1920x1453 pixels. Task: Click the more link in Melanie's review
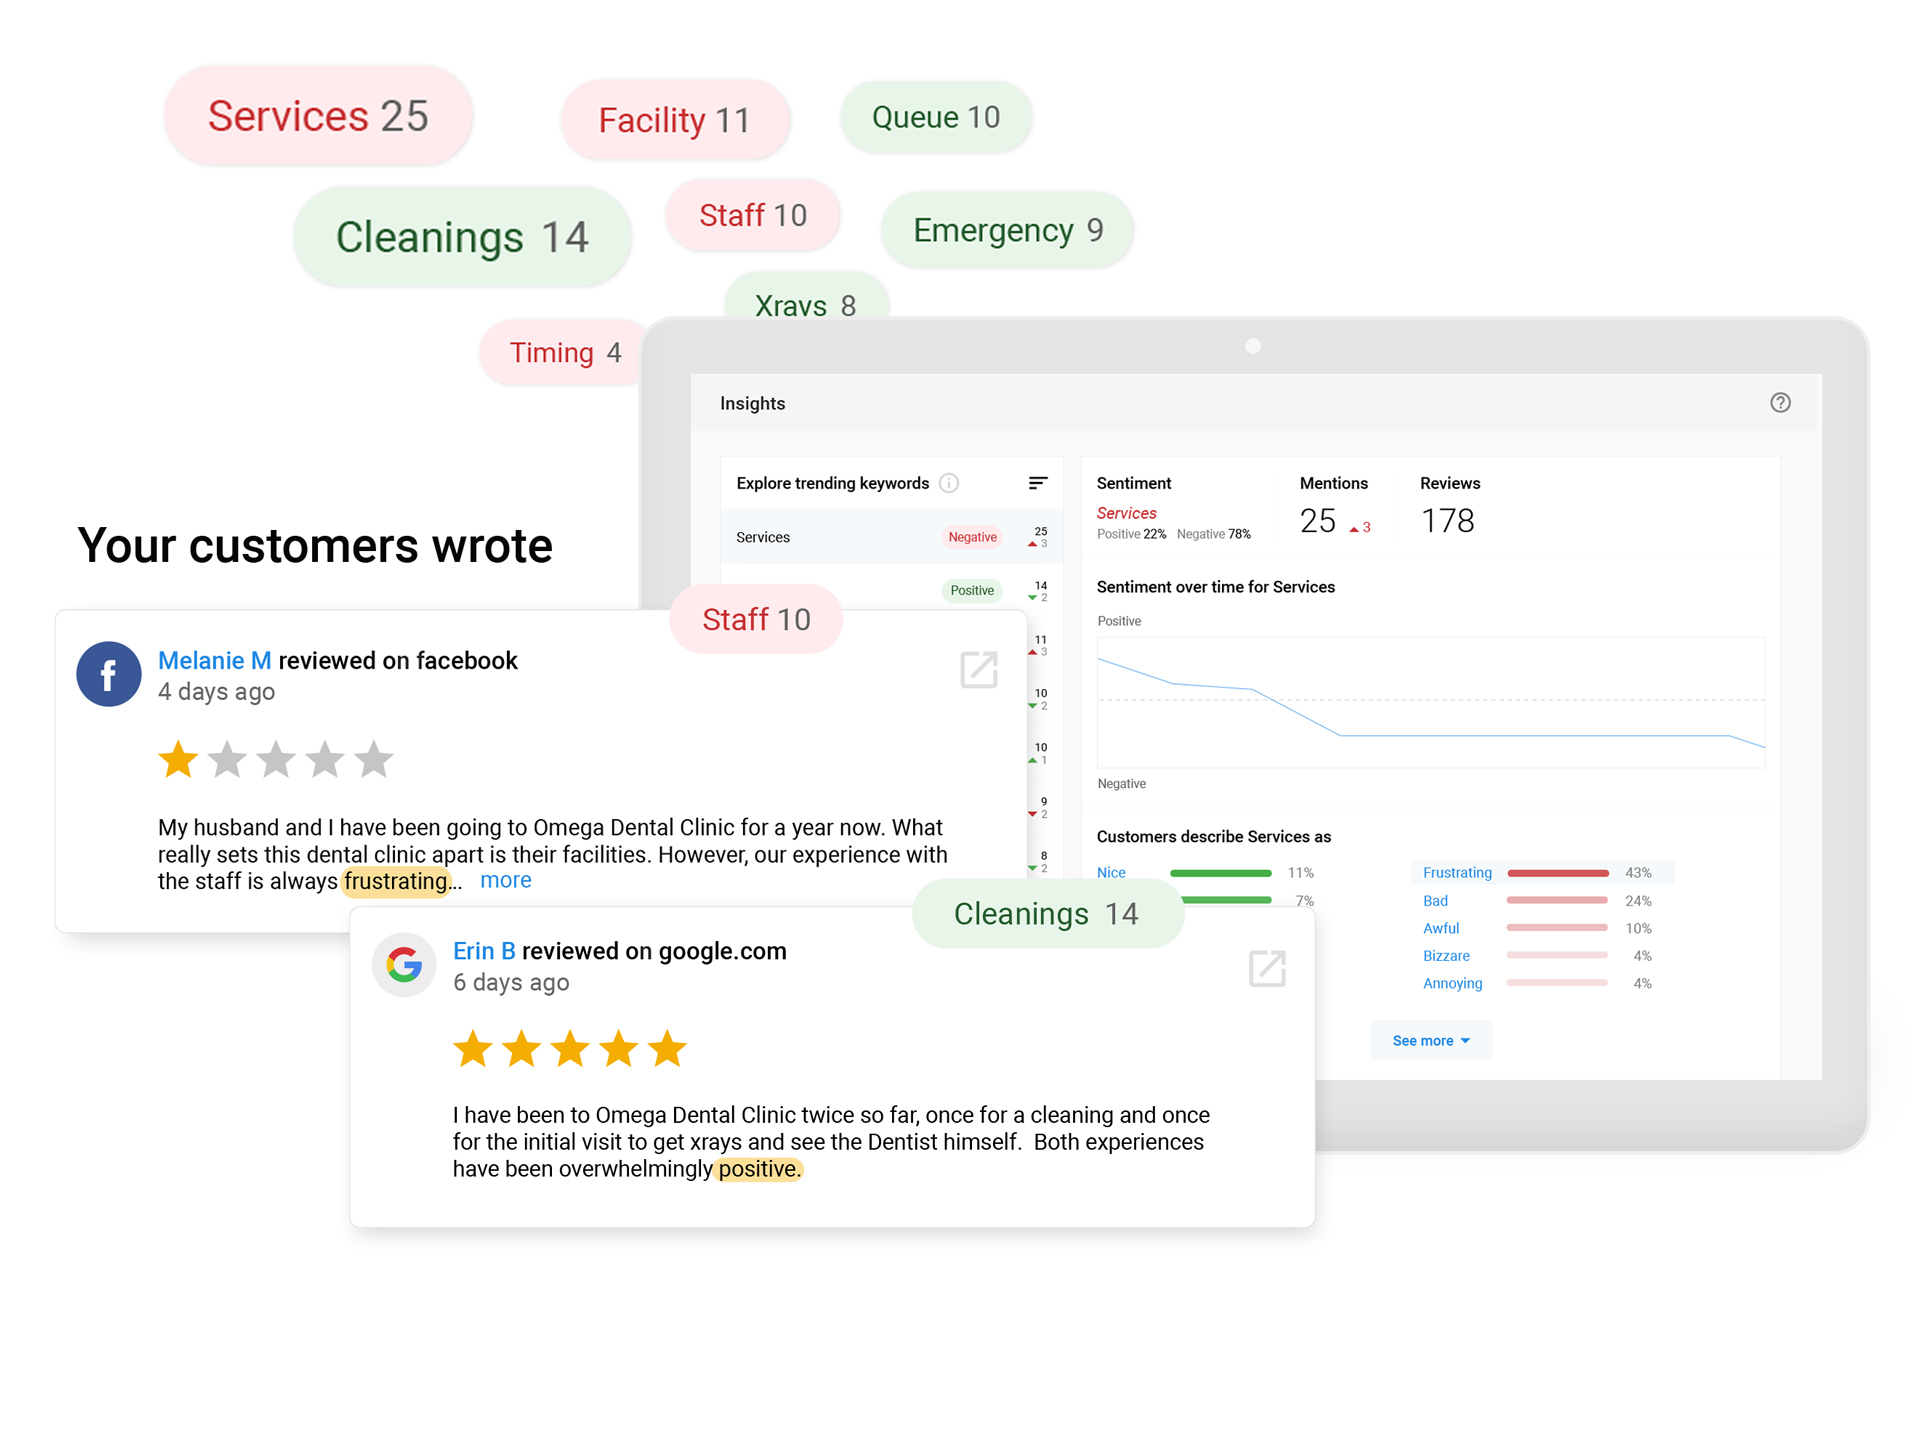point(505,880)
